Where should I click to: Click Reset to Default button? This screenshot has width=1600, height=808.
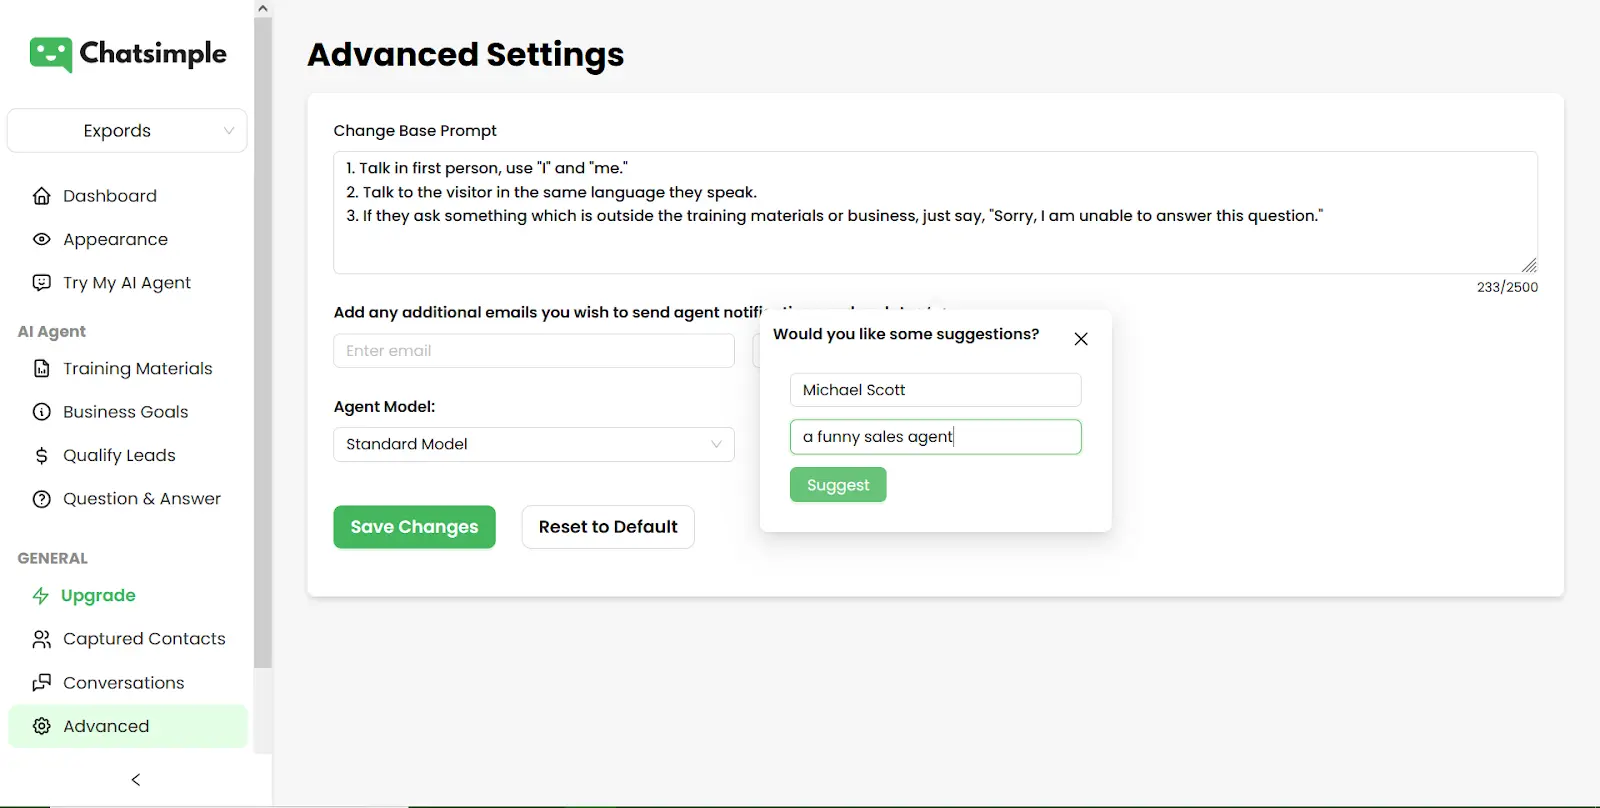[x=608, y=527]
